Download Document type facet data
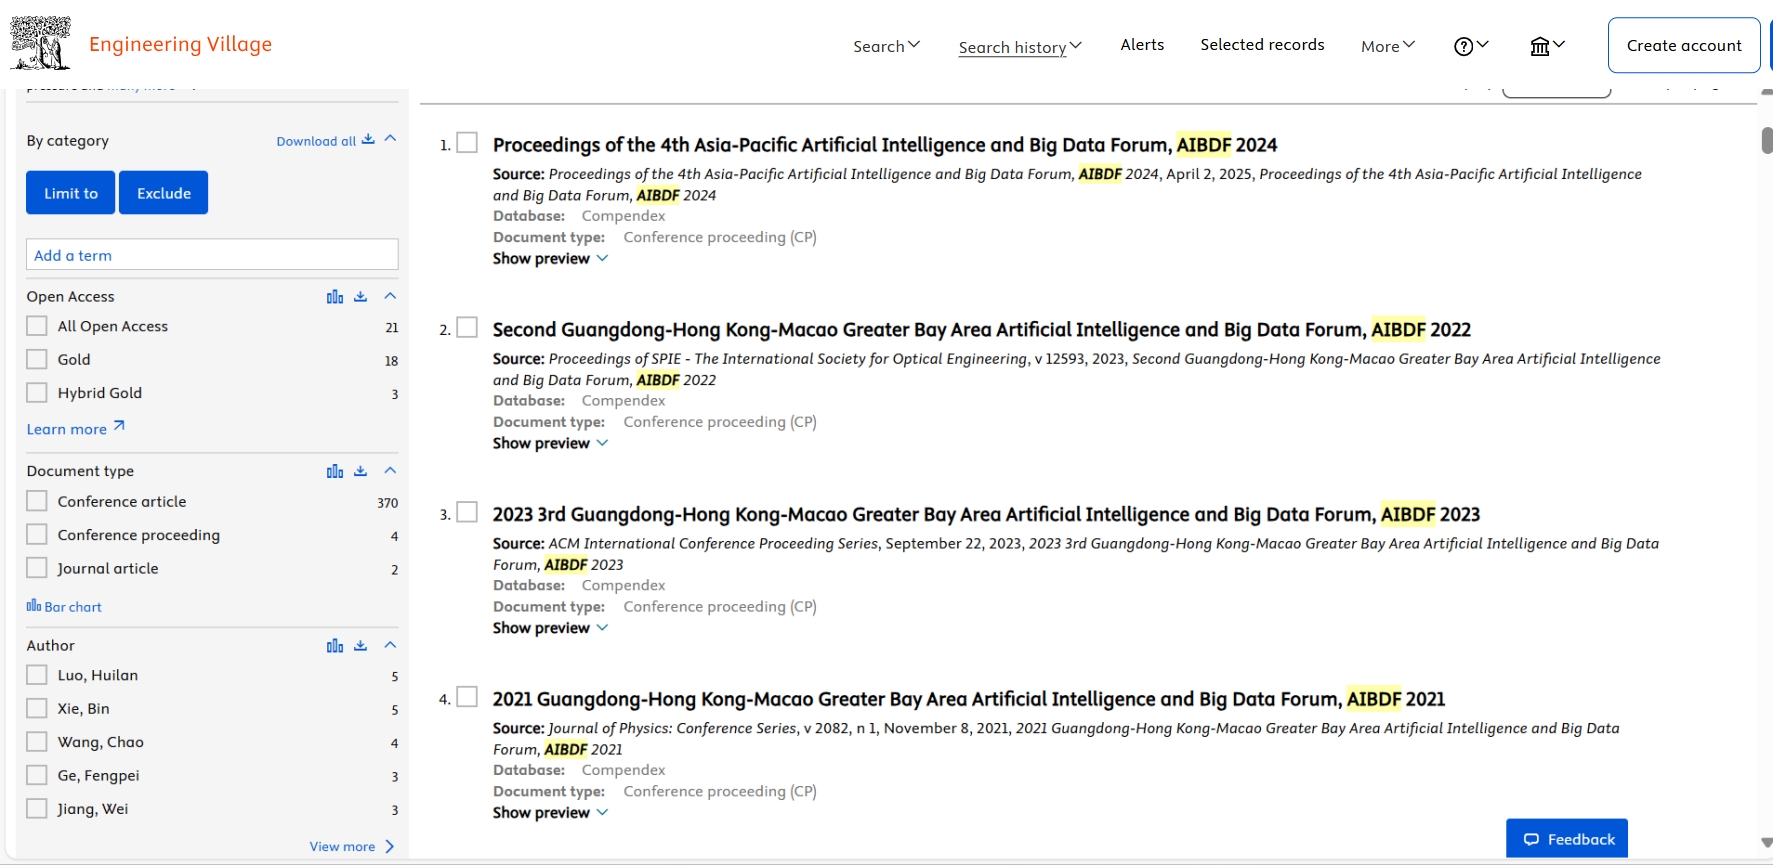Screen dimensions: 1773x865 (361, 470)
